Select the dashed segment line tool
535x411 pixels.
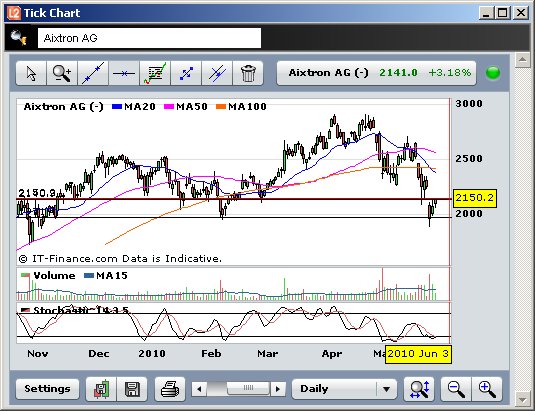[186, 73]
